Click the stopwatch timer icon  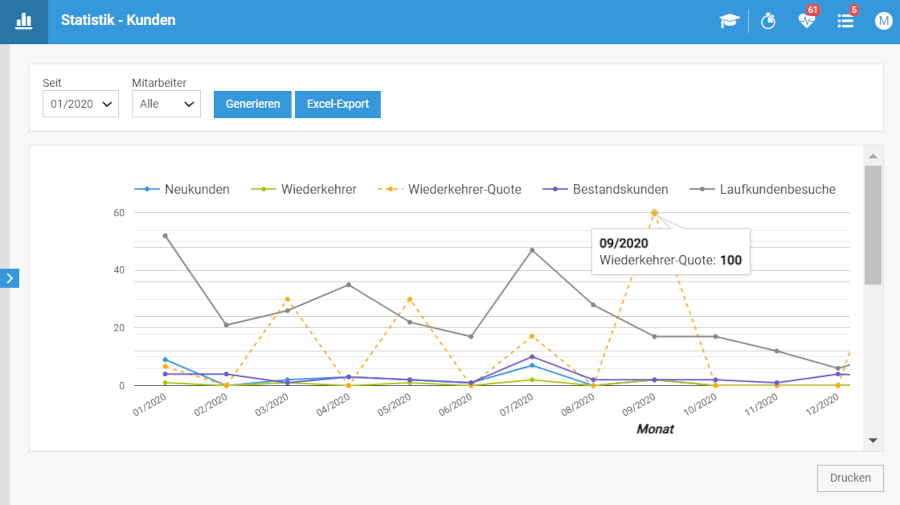point(768,21)
